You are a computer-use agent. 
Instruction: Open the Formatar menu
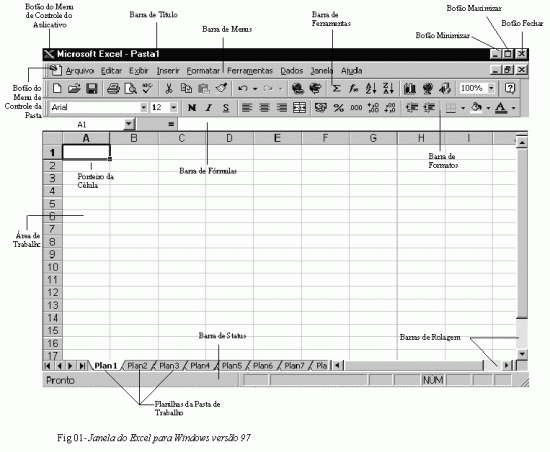point(203,71)
